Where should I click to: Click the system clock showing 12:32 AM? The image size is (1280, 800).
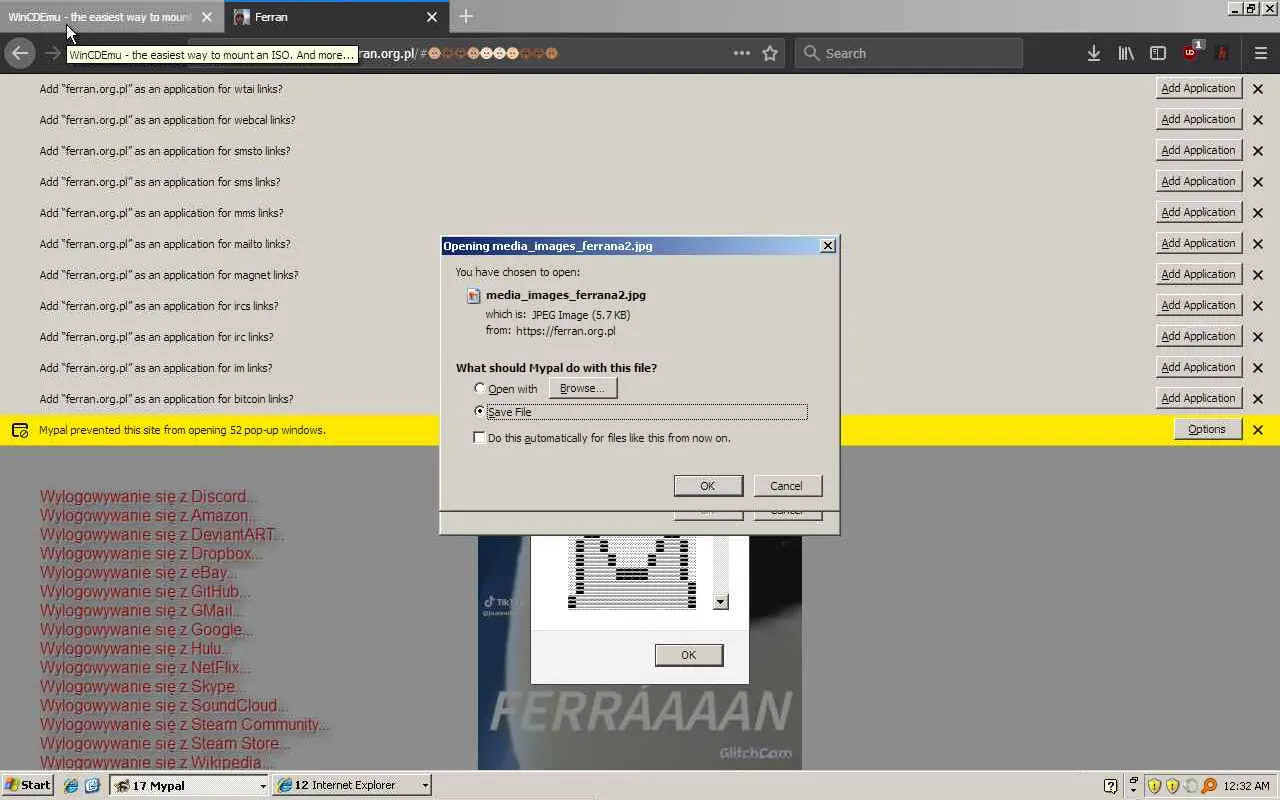coord(1246,786)
